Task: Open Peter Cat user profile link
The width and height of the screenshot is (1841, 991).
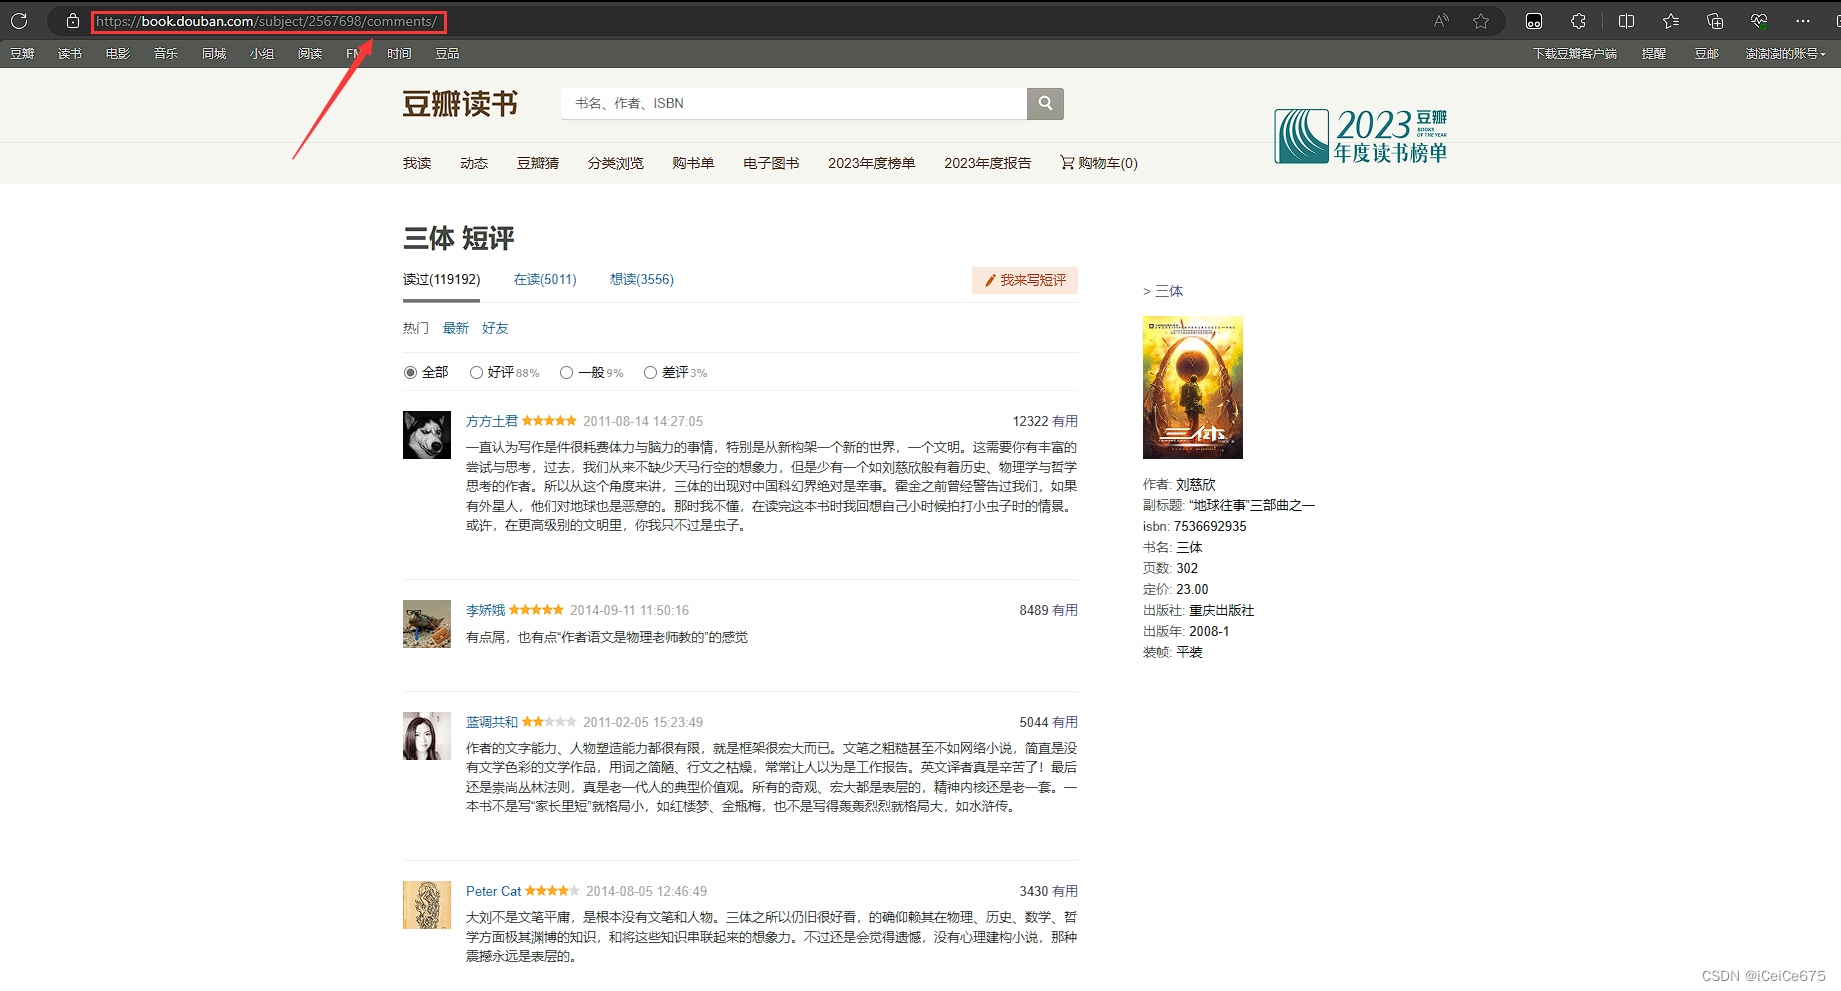Action: 494,892
